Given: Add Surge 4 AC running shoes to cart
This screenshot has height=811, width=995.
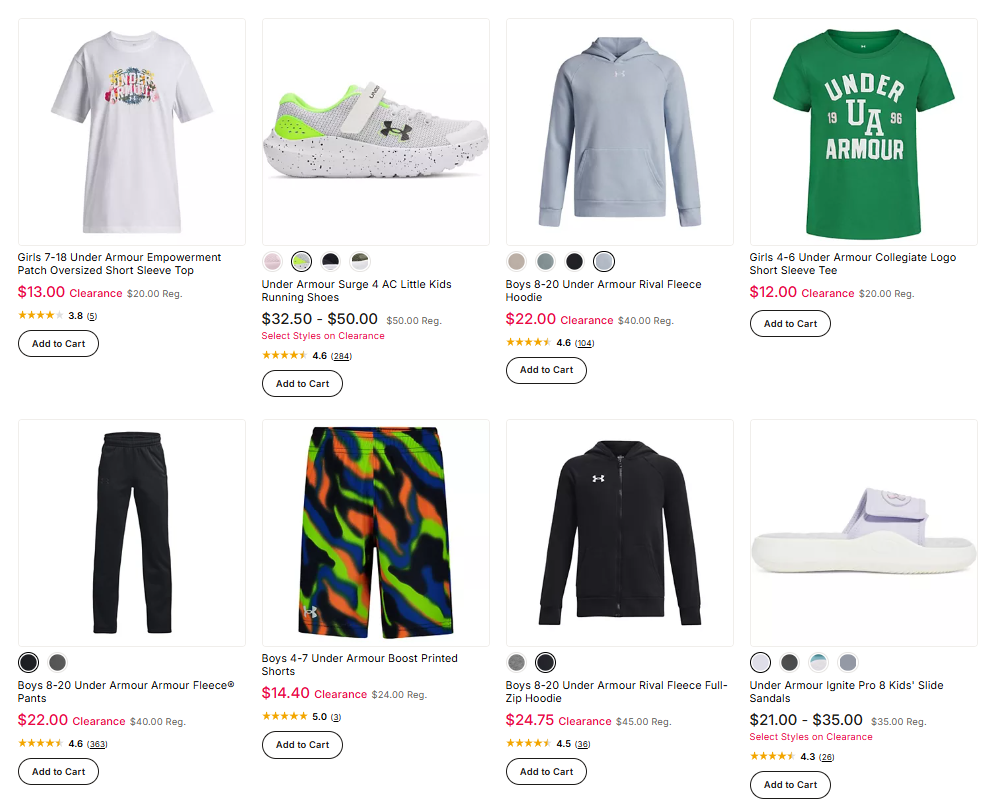Looking at the screenshot, I should 301,383.
